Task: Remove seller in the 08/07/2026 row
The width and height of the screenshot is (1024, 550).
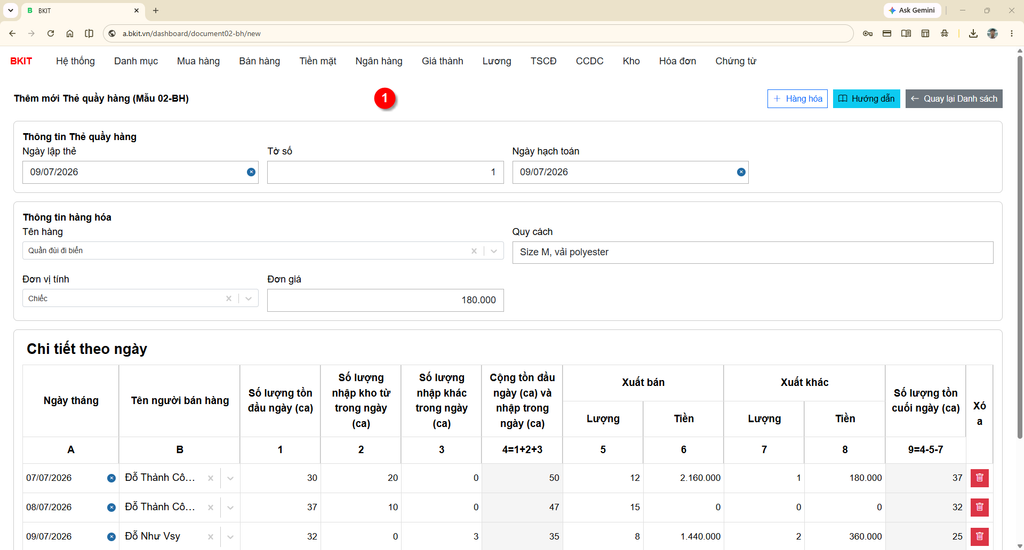Action: click(x=210, y=508)
